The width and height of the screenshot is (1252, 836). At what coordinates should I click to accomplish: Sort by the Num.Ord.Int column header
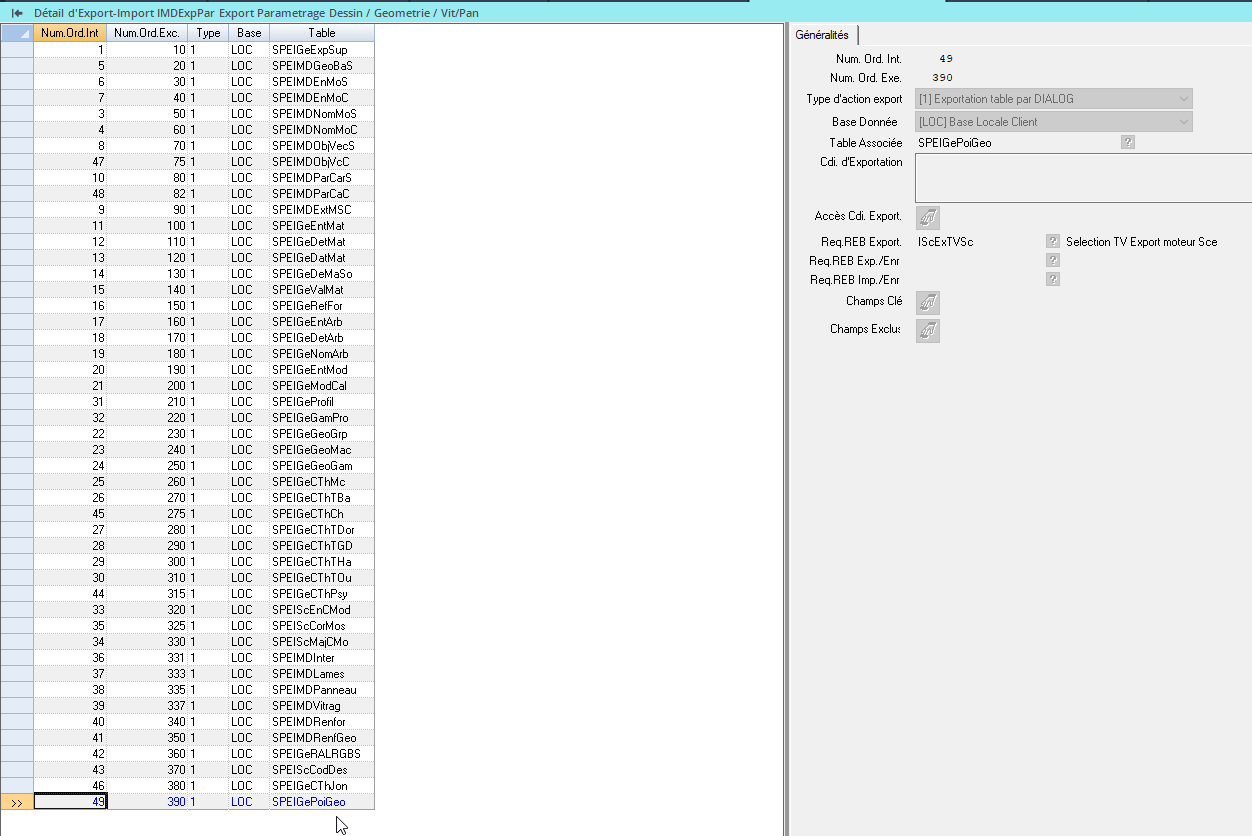click(x=70, y=33)
